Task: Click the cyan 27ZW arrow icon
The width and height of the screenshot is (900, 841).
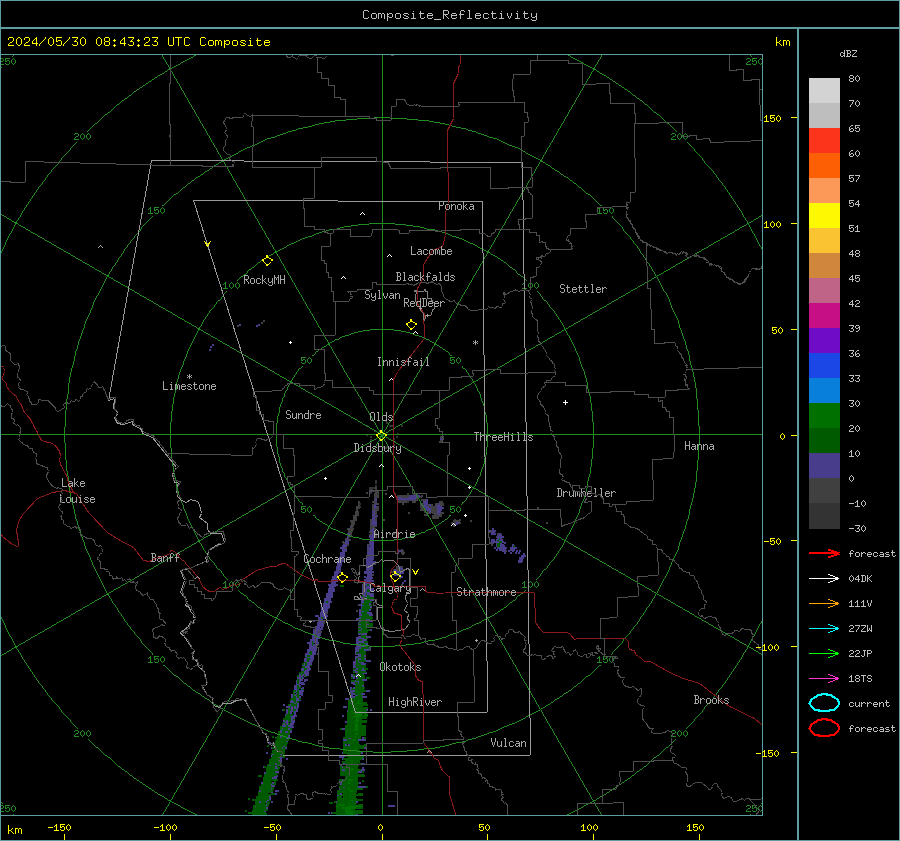Action: click(824, 629)
